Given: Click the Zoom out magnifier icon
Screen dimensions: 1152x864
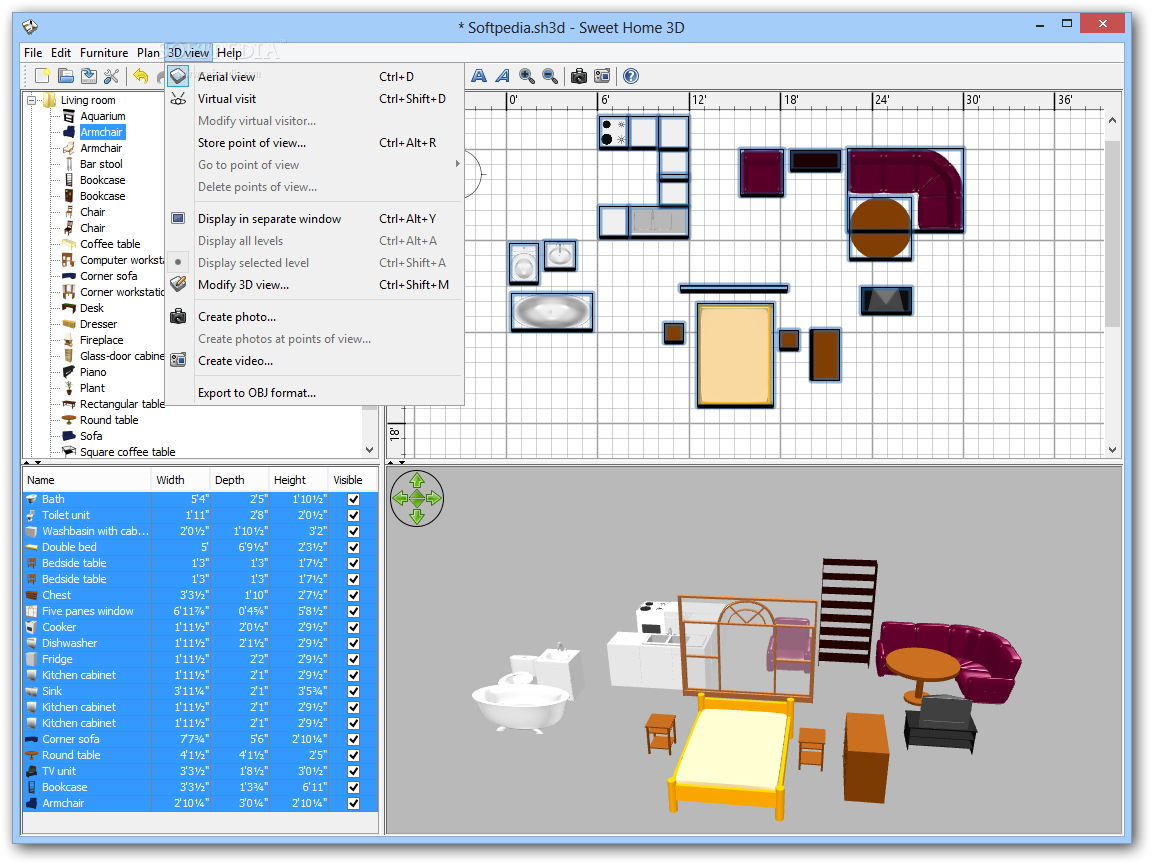Looking at the screenshot, I should tap(550, 76).
